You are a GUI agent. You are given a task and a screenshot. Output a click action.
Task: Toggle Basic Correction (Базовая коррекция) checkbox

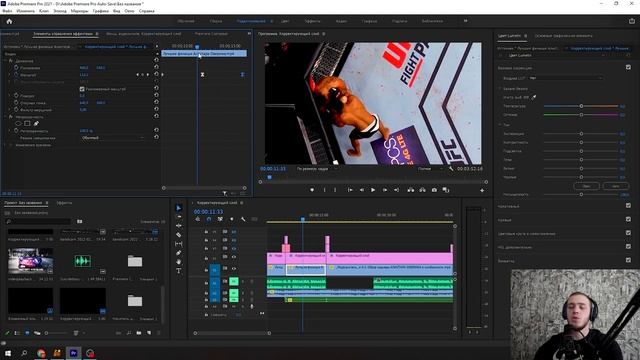pos(628,67)
